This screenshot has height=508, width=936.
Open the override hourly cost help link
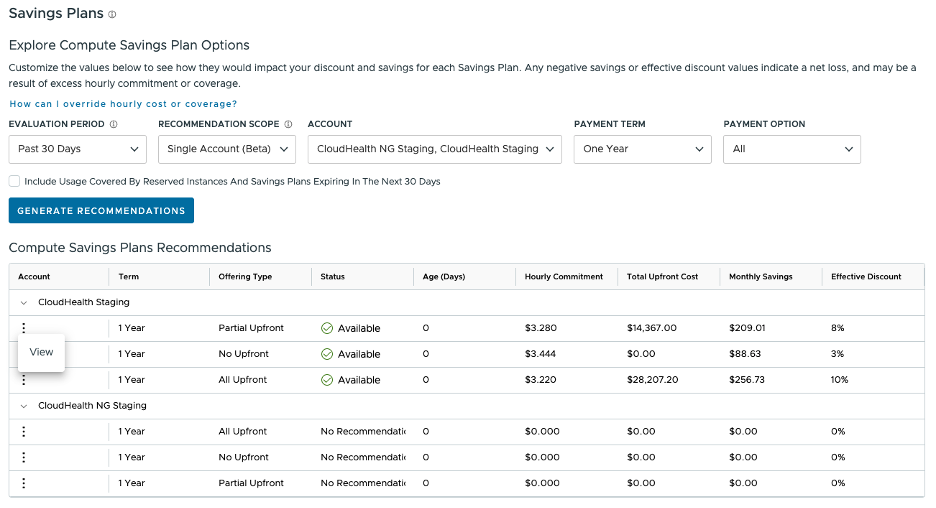123,104
